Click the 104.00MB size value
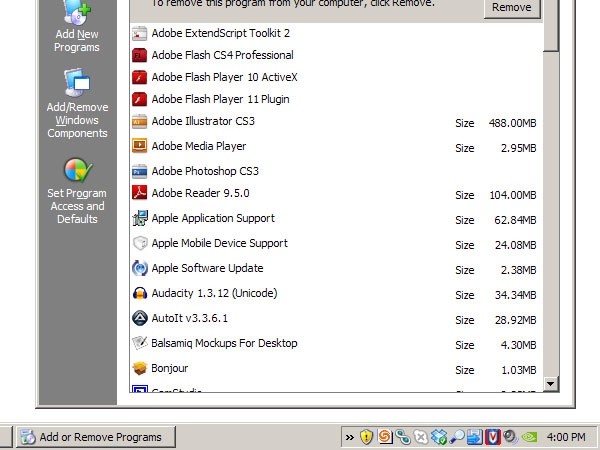600x450 pixels. 513,195
